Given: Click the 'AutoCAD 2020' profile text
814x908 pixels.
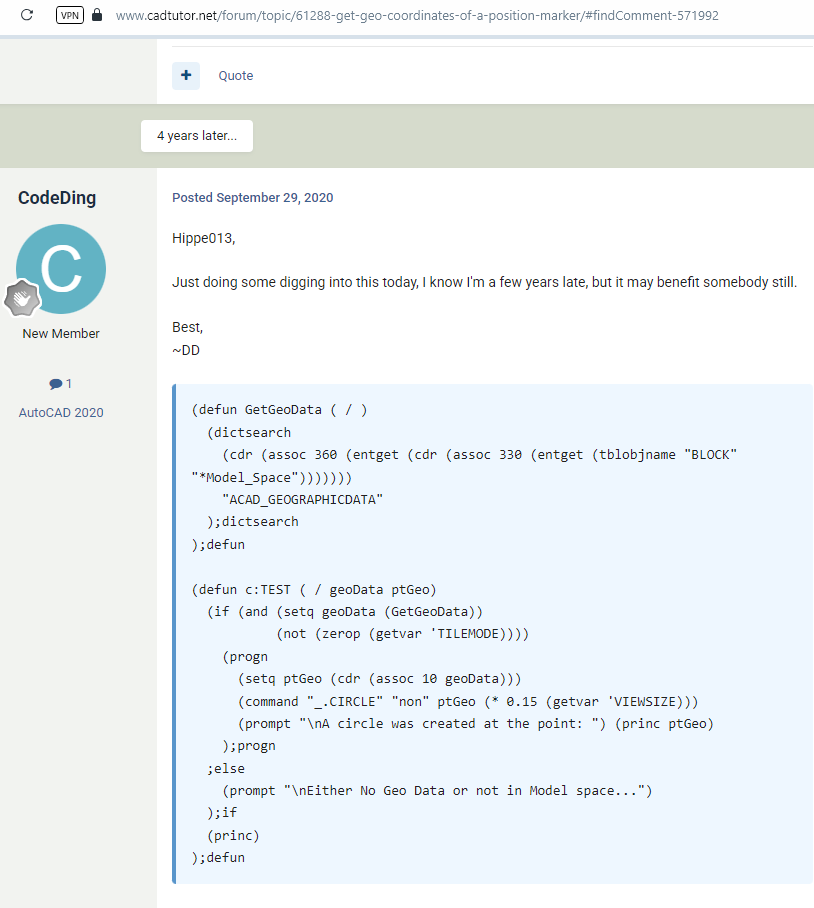Looking at the screenshot, I should click(x=61, y=412).
